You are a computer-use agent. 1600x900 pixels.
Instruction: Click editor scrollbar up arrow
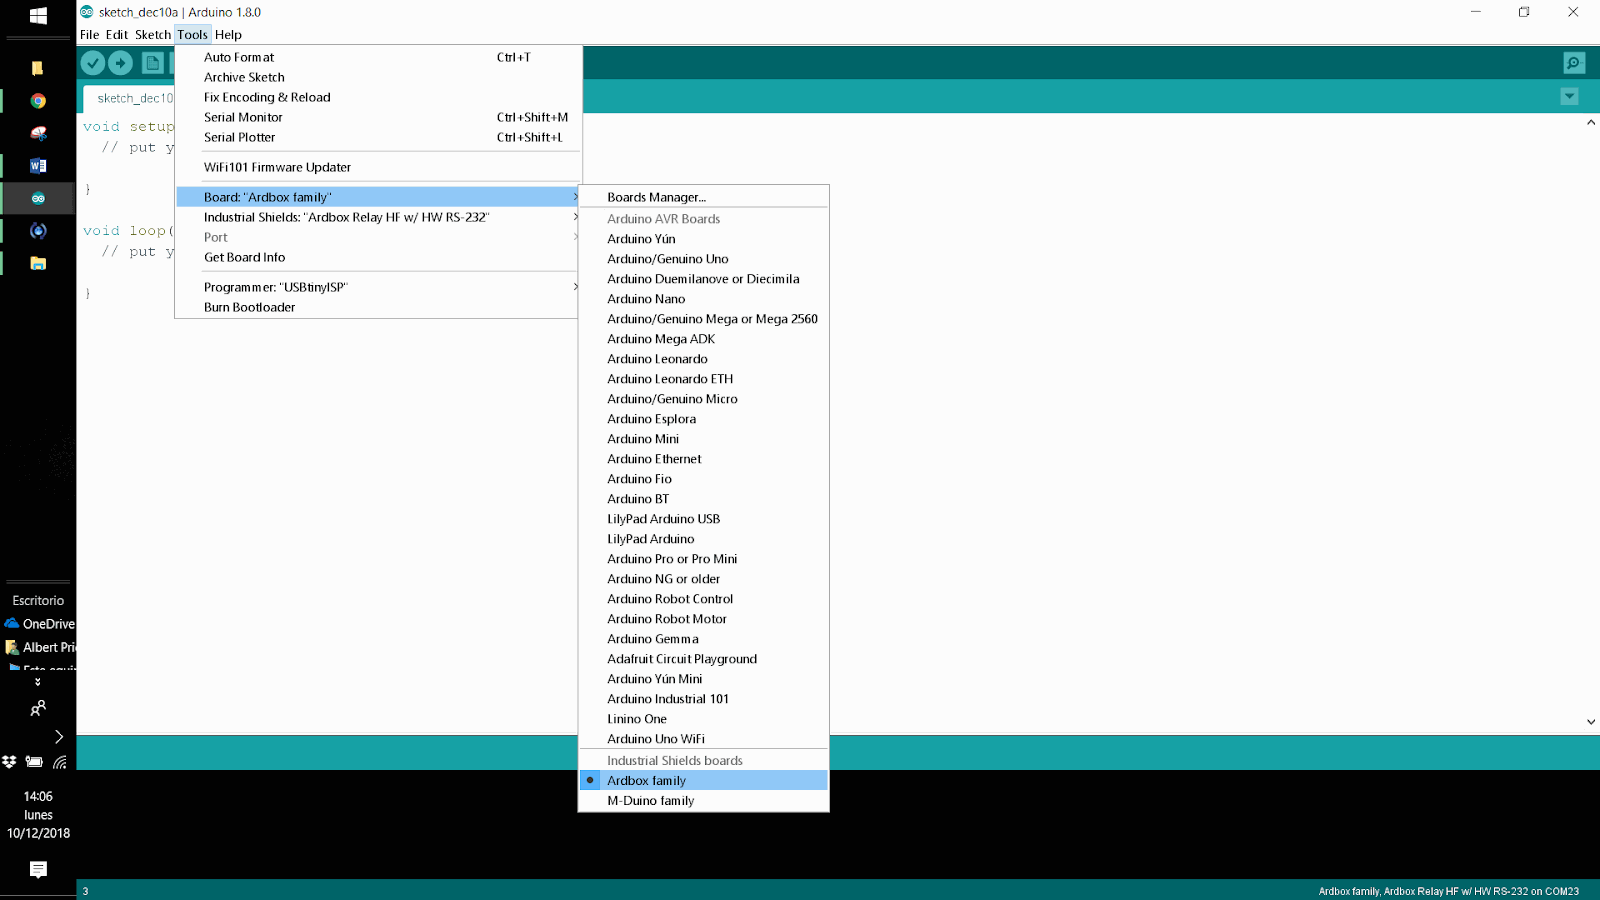(1591, 122)
